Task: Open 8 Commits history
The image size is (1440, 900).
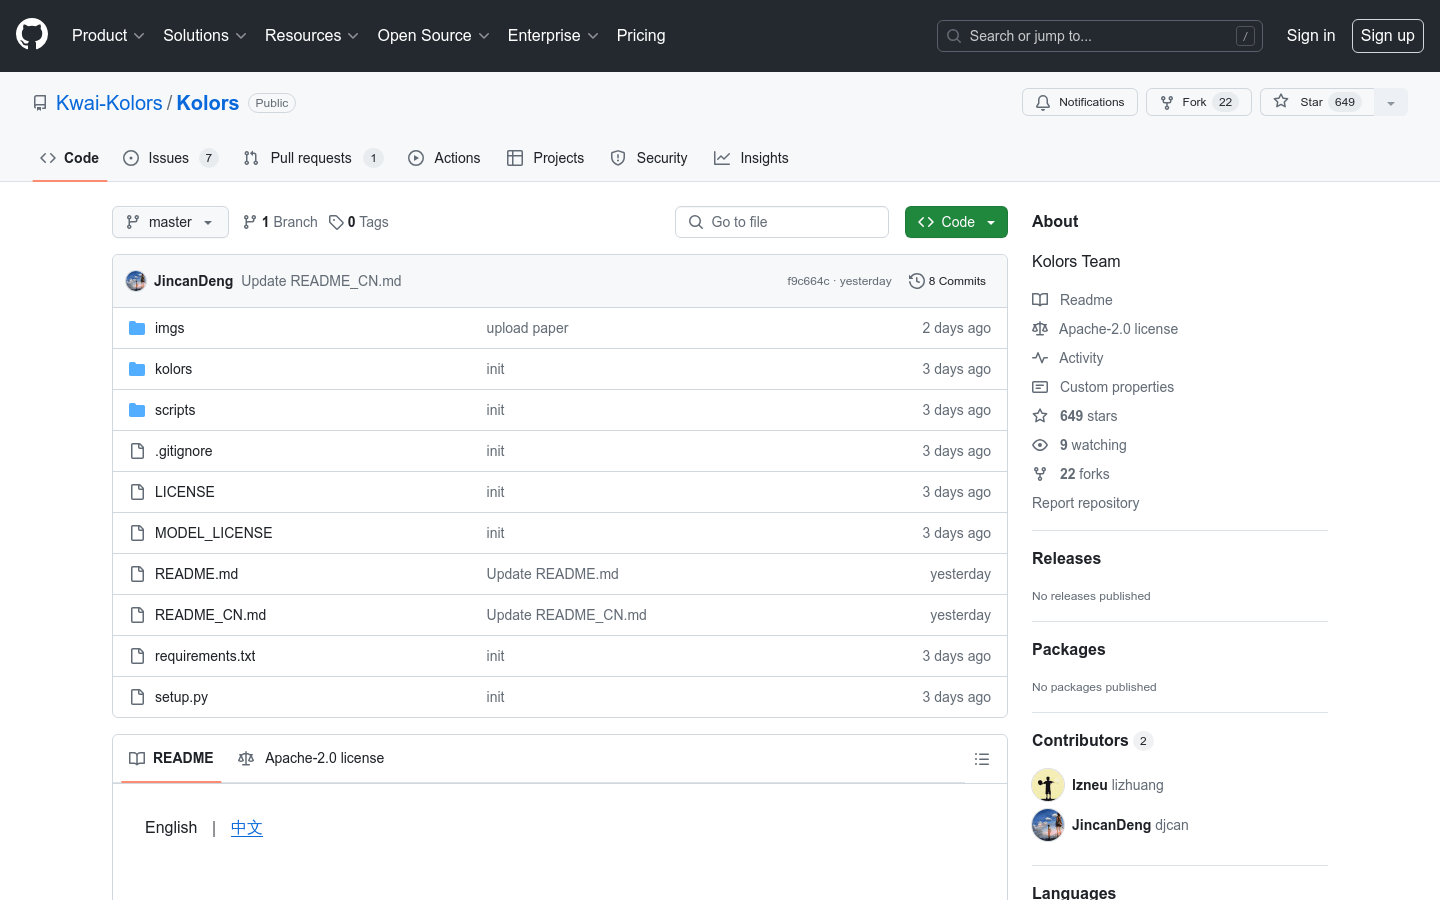Action: point(947,281)
